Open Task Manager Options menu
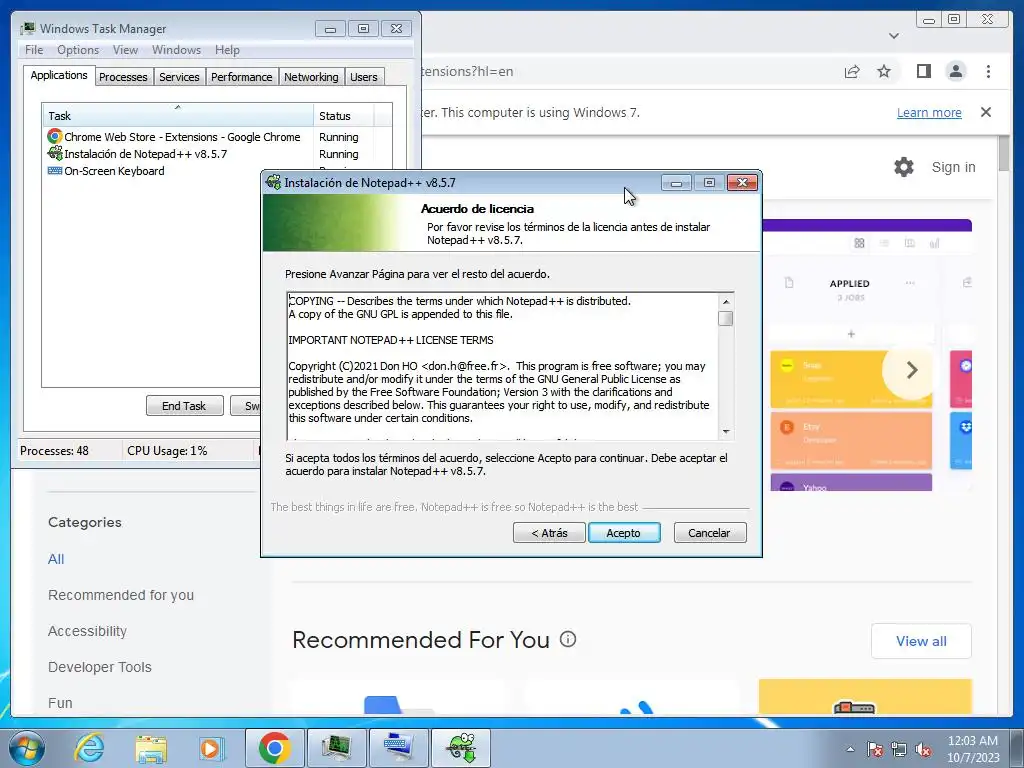Viewport: 1024px width, 768px height. pos(78,50)
